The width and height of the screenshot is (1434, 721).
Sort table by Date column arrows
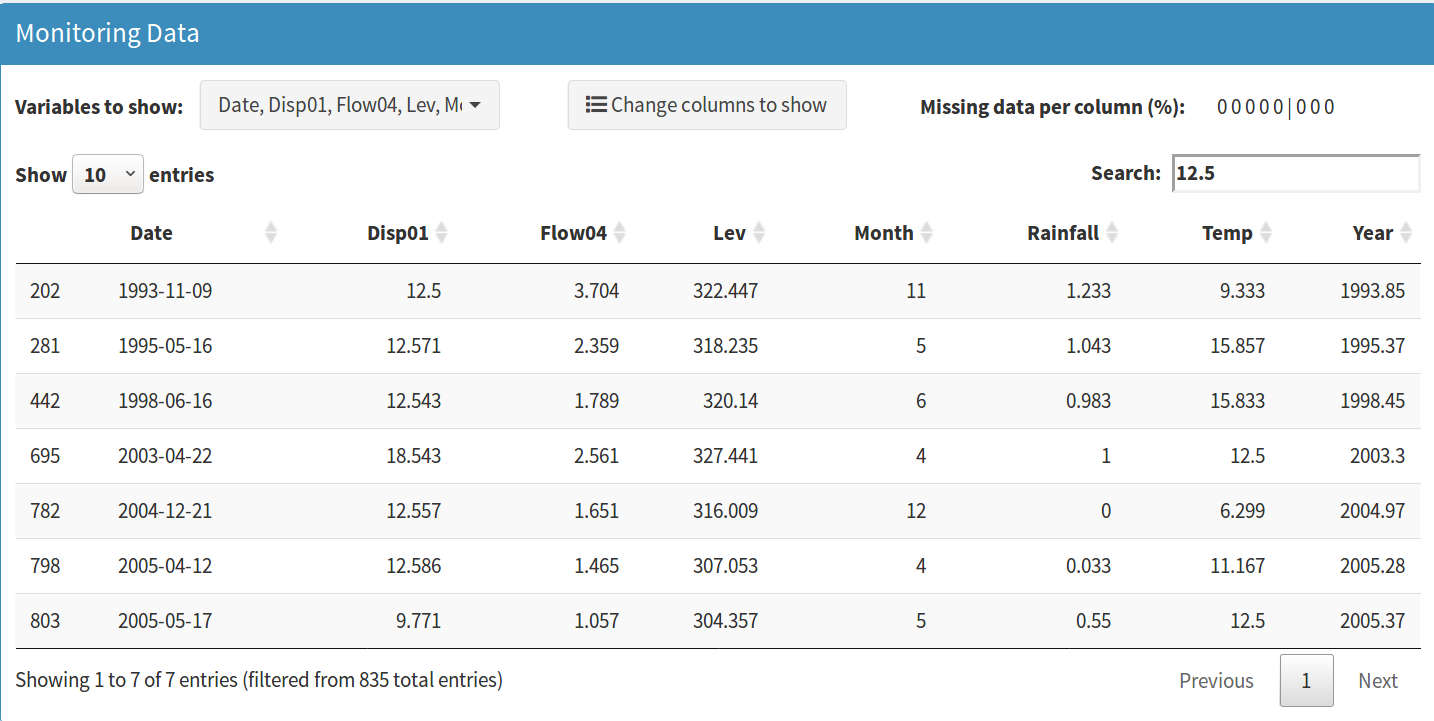click(x=270, y=233)
